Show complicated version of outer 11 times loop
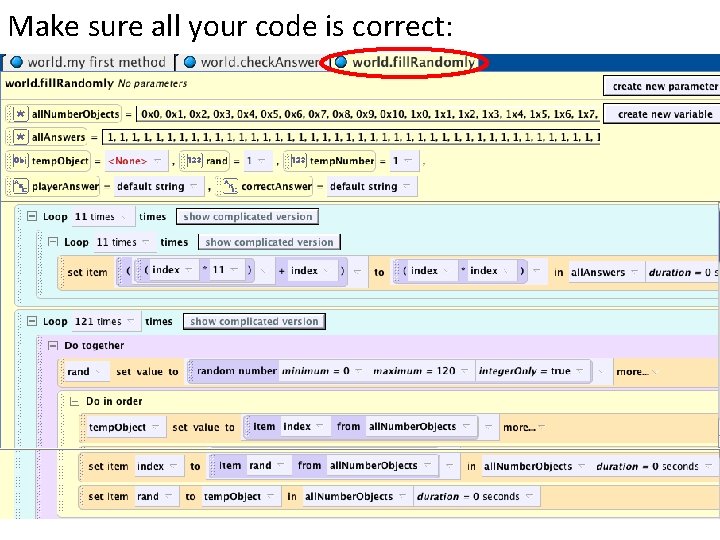The width and height of the screenshot is (720, 540). coord(248,217)
